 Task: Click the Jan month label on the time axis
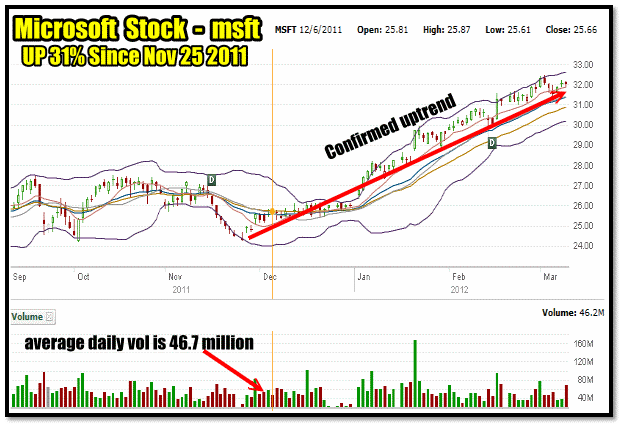[364, 277]
